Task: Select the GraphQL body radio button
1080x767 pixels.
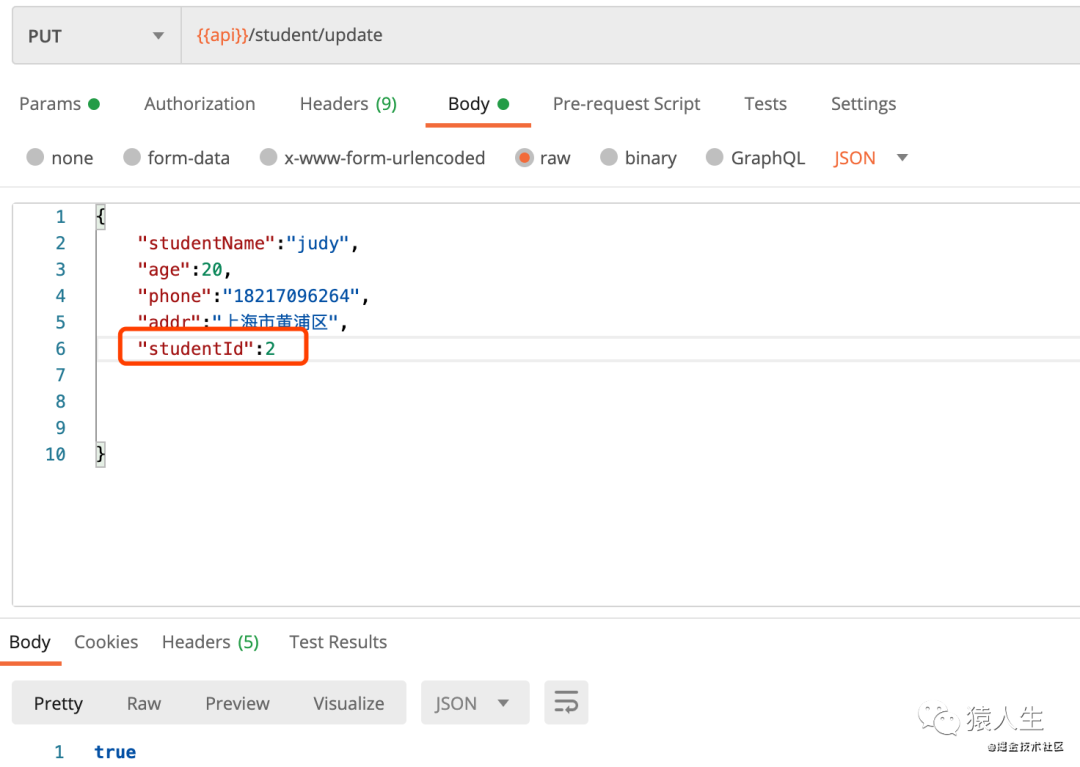Action: pyautogui.click(x=715, y=158)
